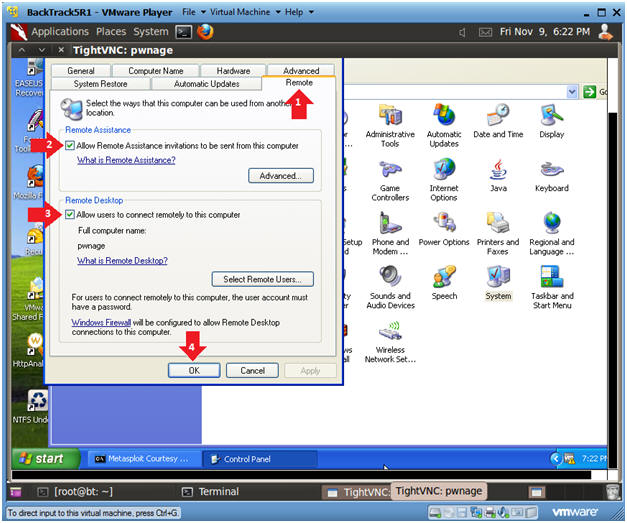Open the Keyboard applet
Viewport: 627px width, 523px height.
(551, 175)
